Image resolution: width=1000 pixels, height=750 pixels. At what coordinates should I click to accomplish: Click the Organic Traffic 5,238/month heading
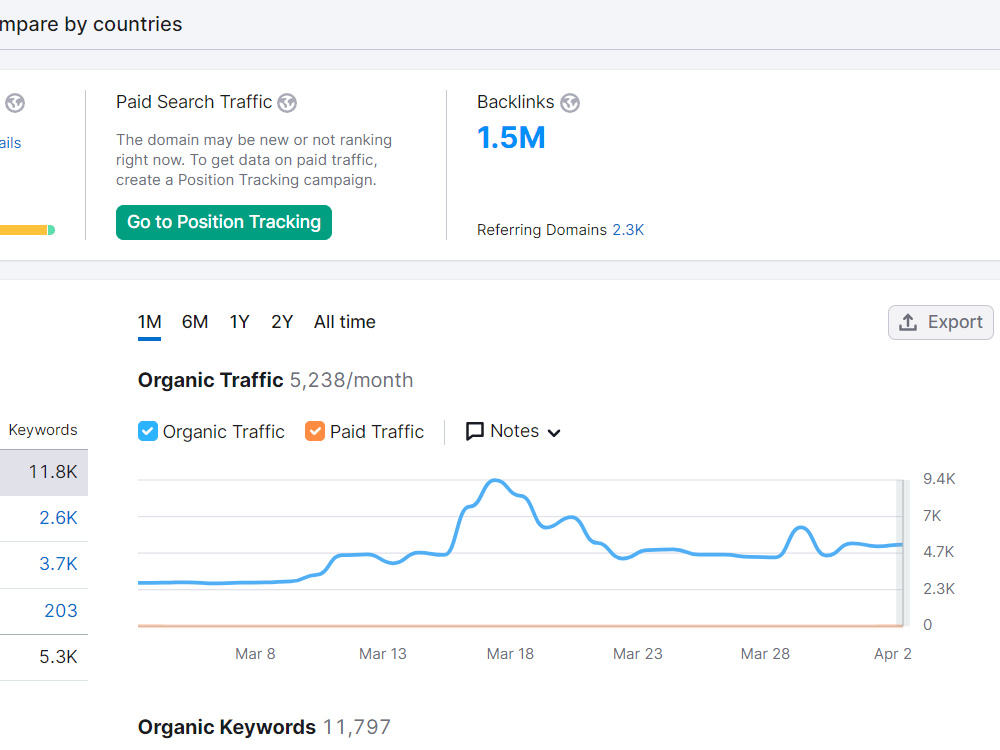click(276, 380)
